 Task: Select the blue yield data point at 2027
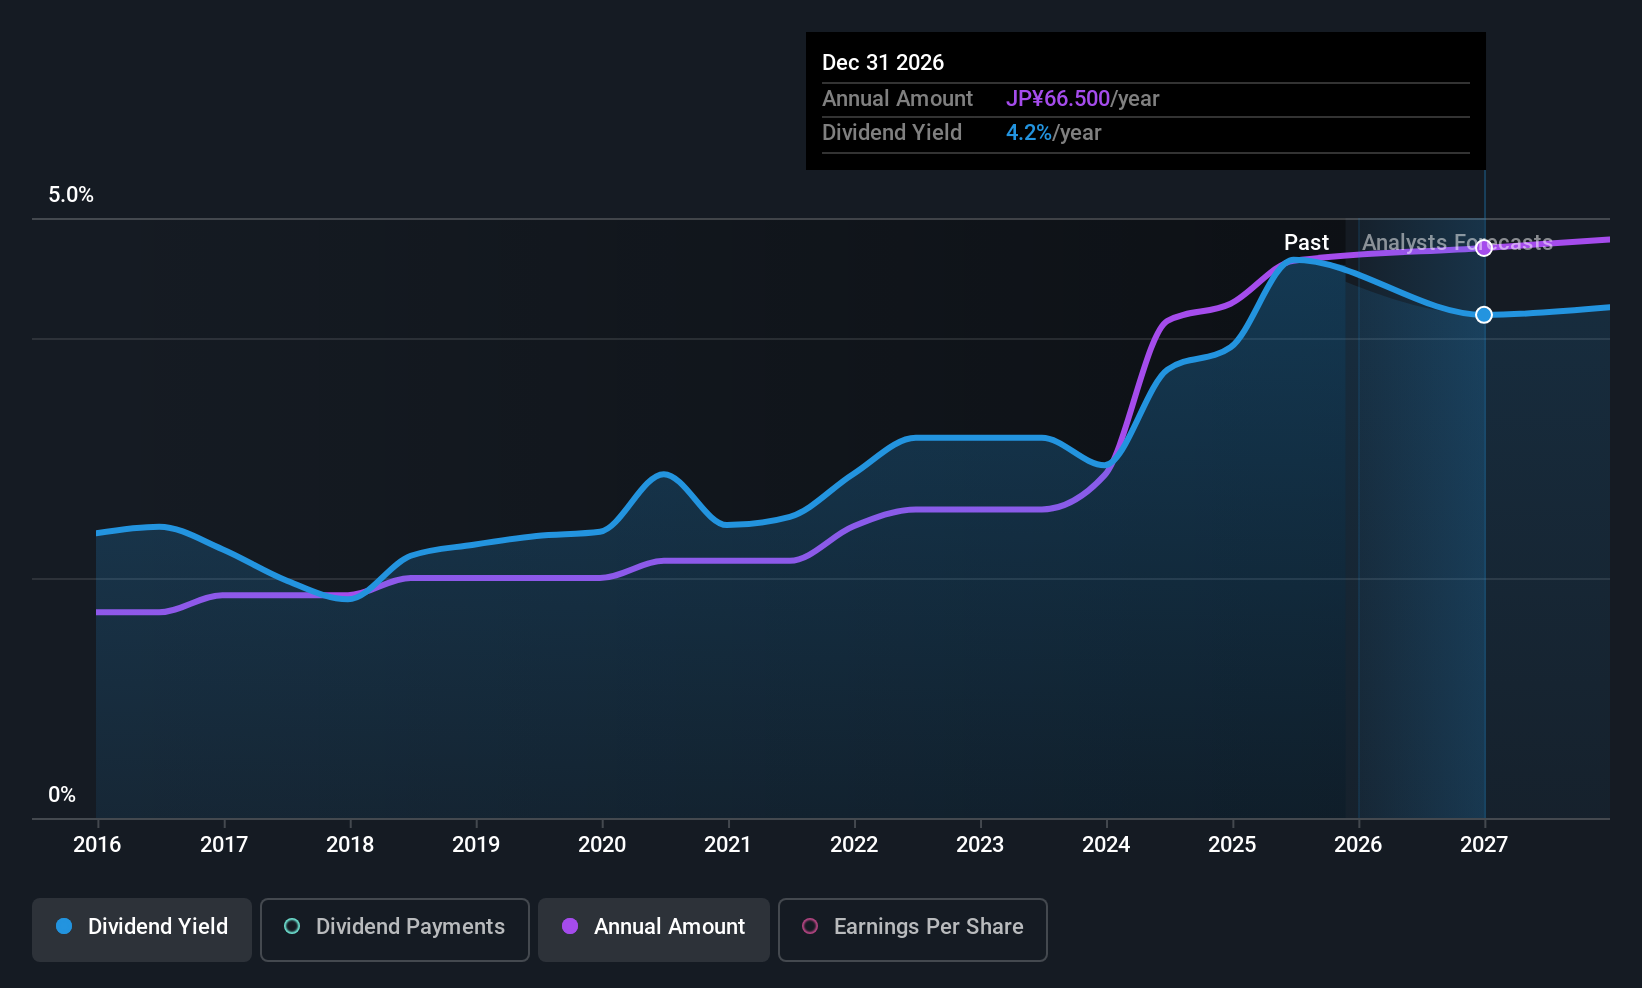pos(1484,315)
